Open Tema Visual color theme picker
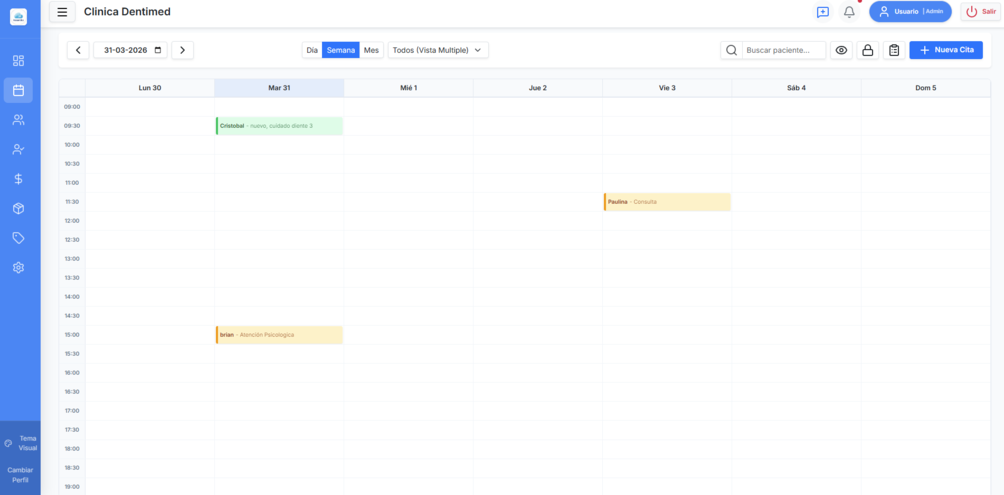 point(20,443)
